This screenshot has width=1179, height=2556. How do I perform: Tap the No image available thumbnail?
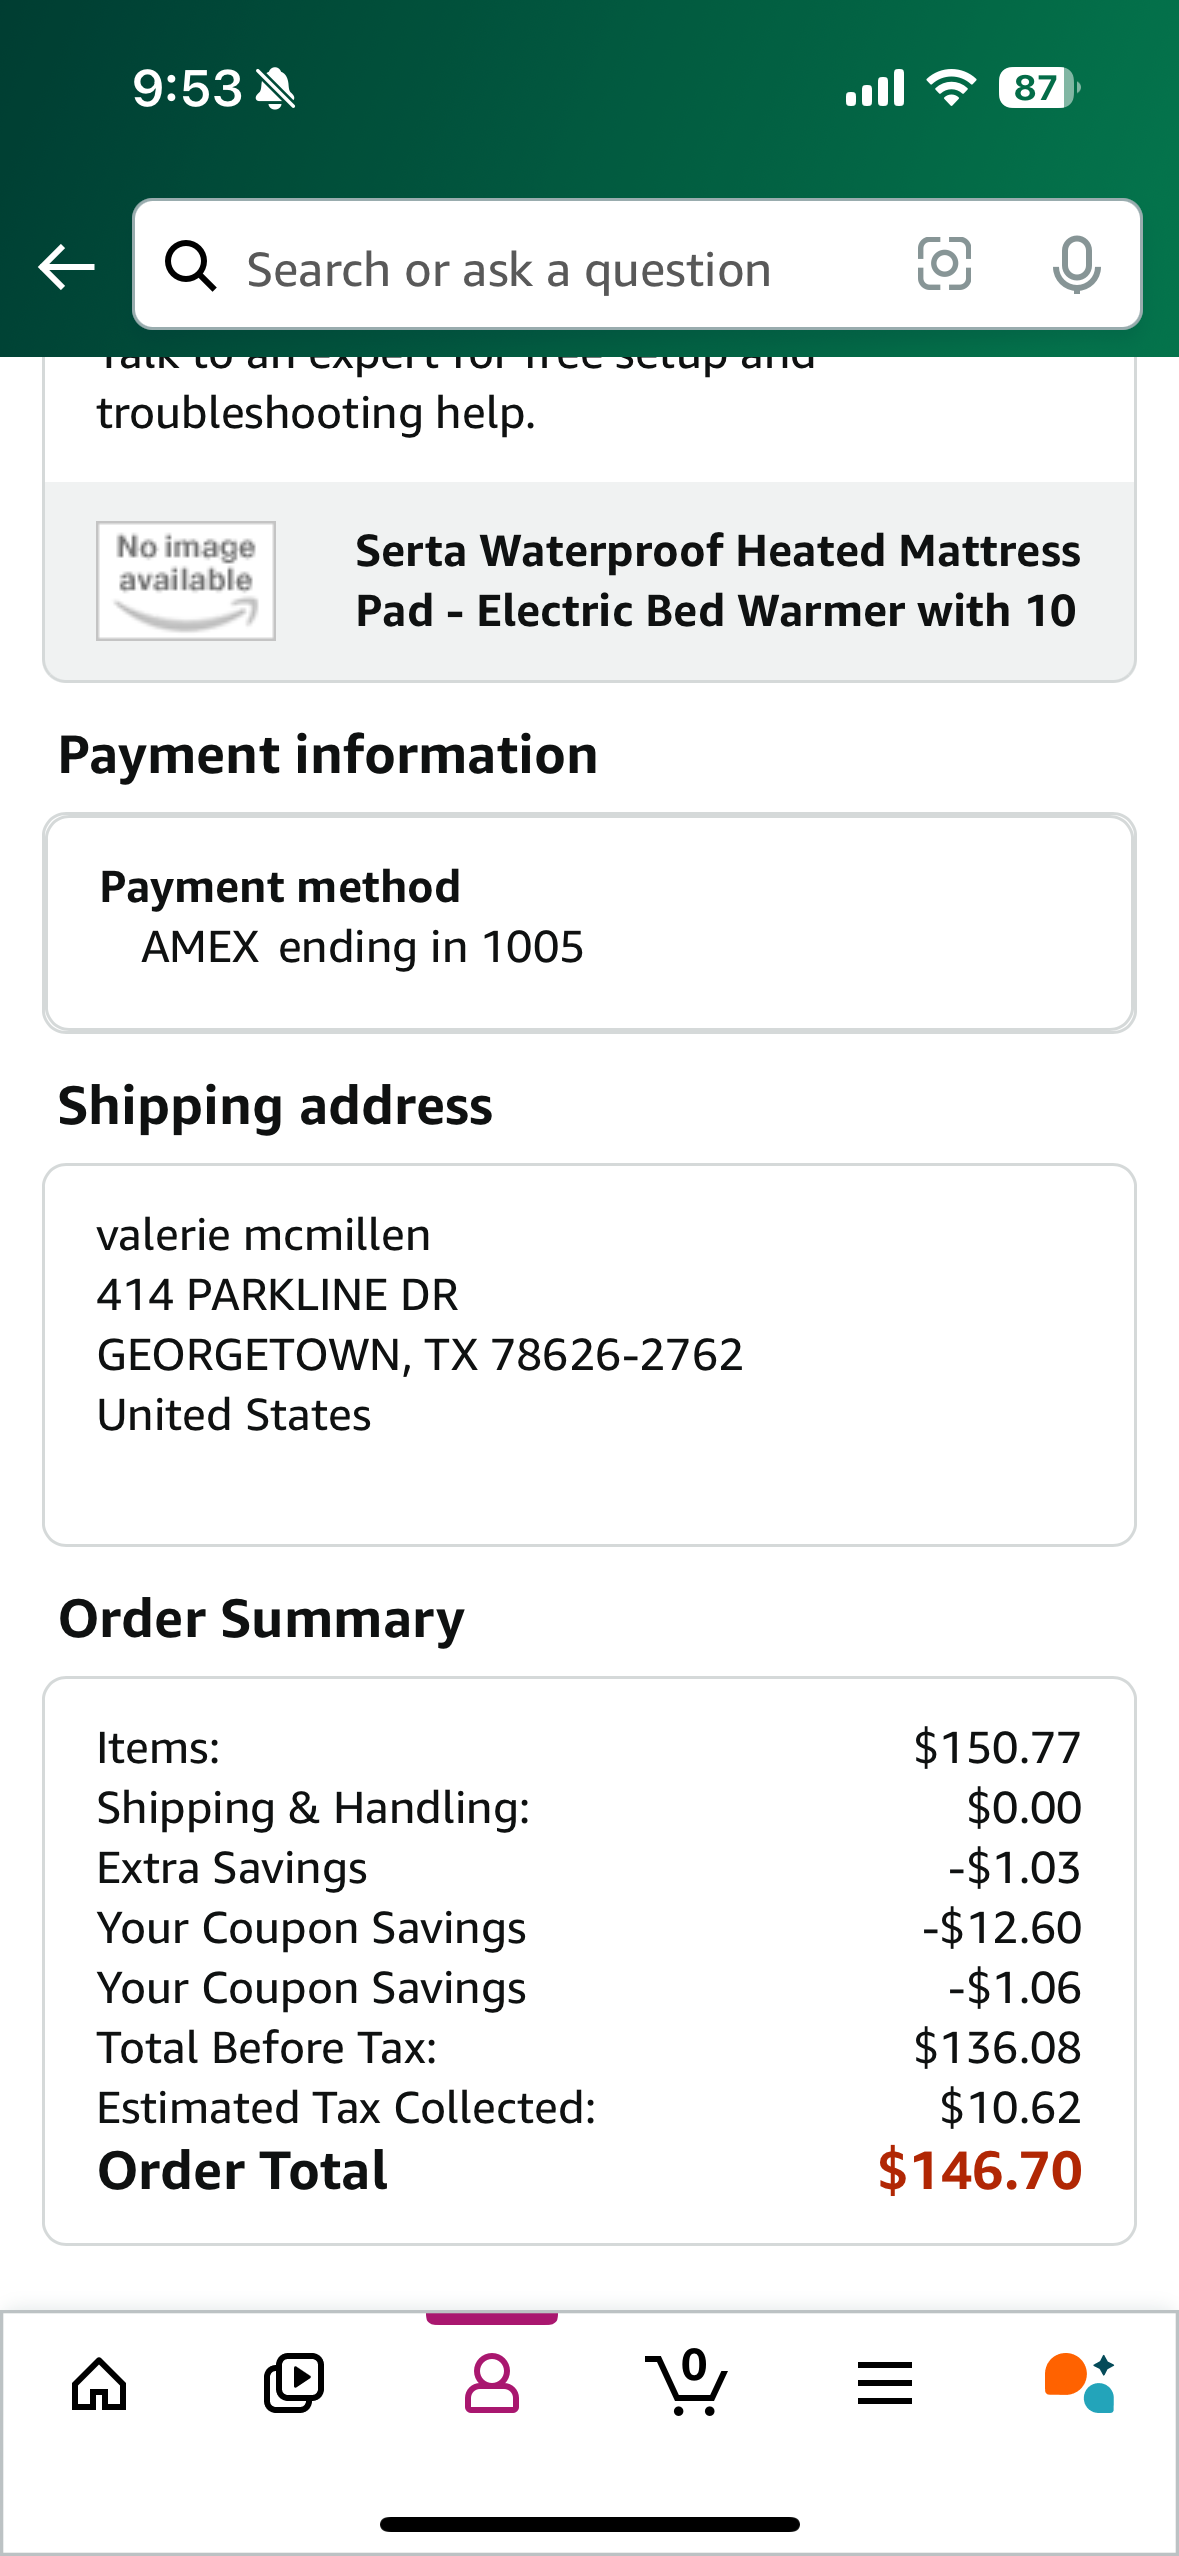186,581
